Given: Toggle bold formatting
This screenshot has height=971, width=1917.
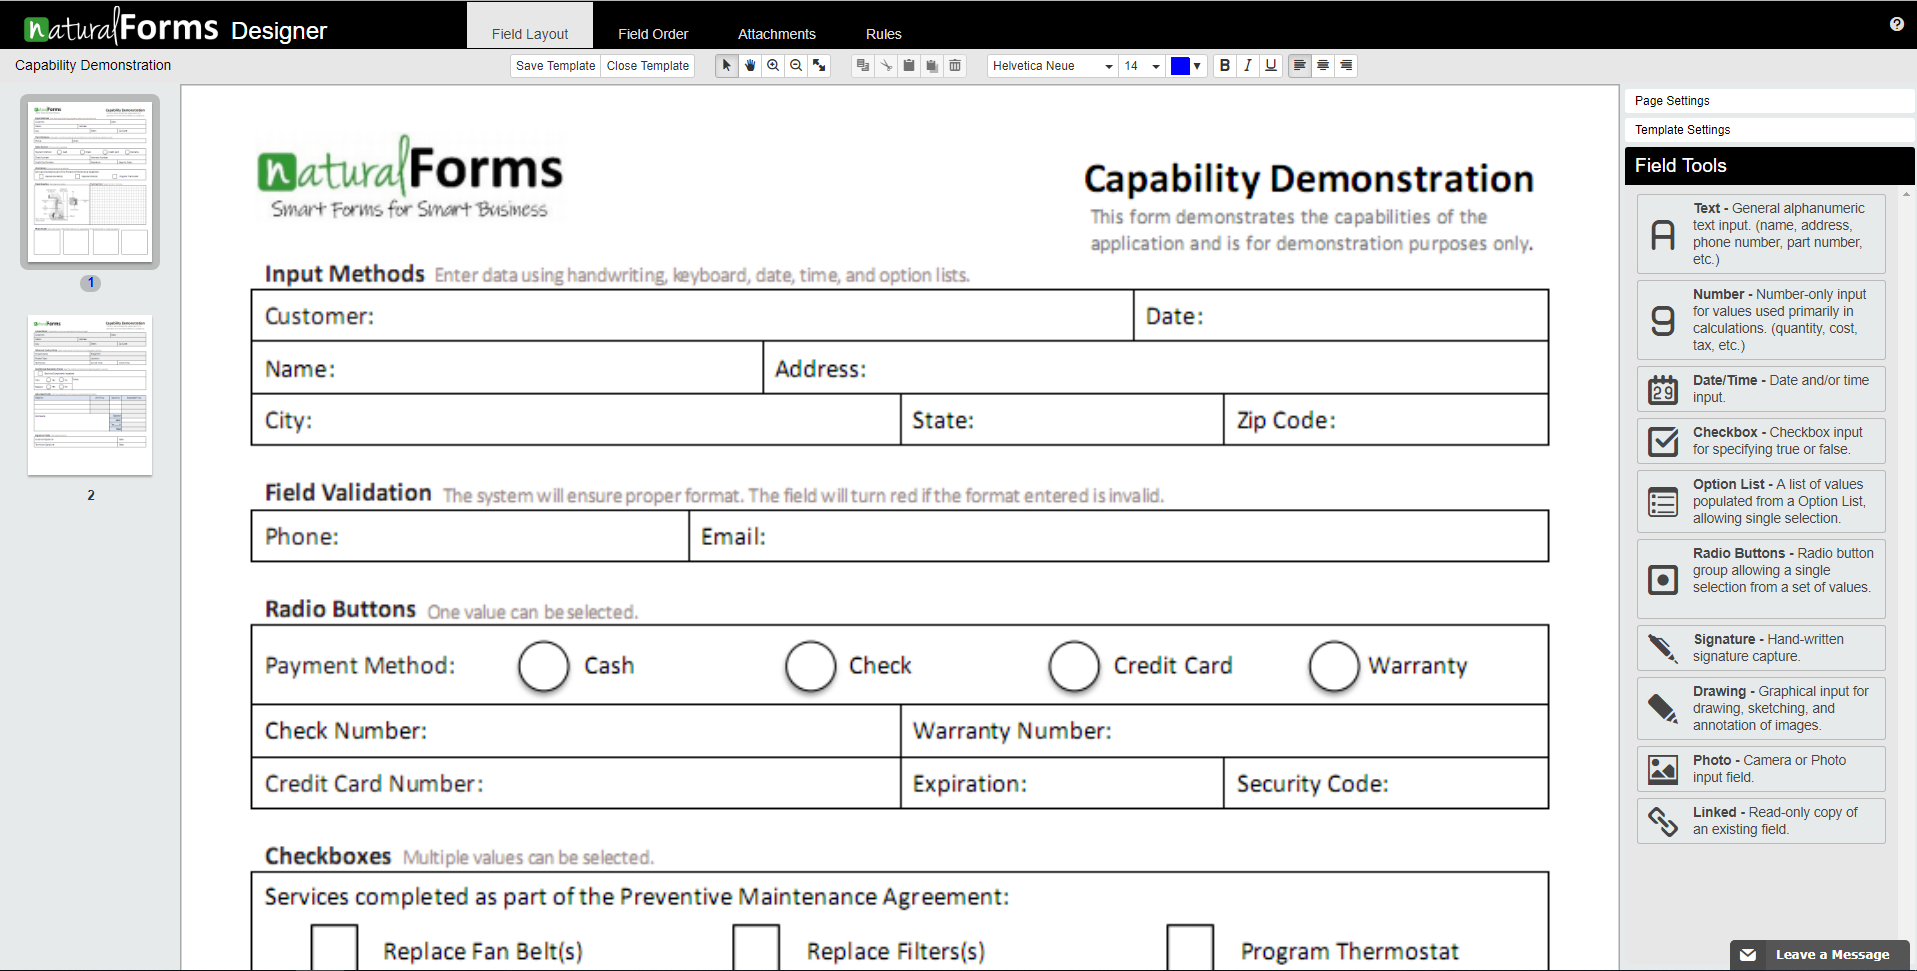Looking at the screenshot, I should point(1225,65).
